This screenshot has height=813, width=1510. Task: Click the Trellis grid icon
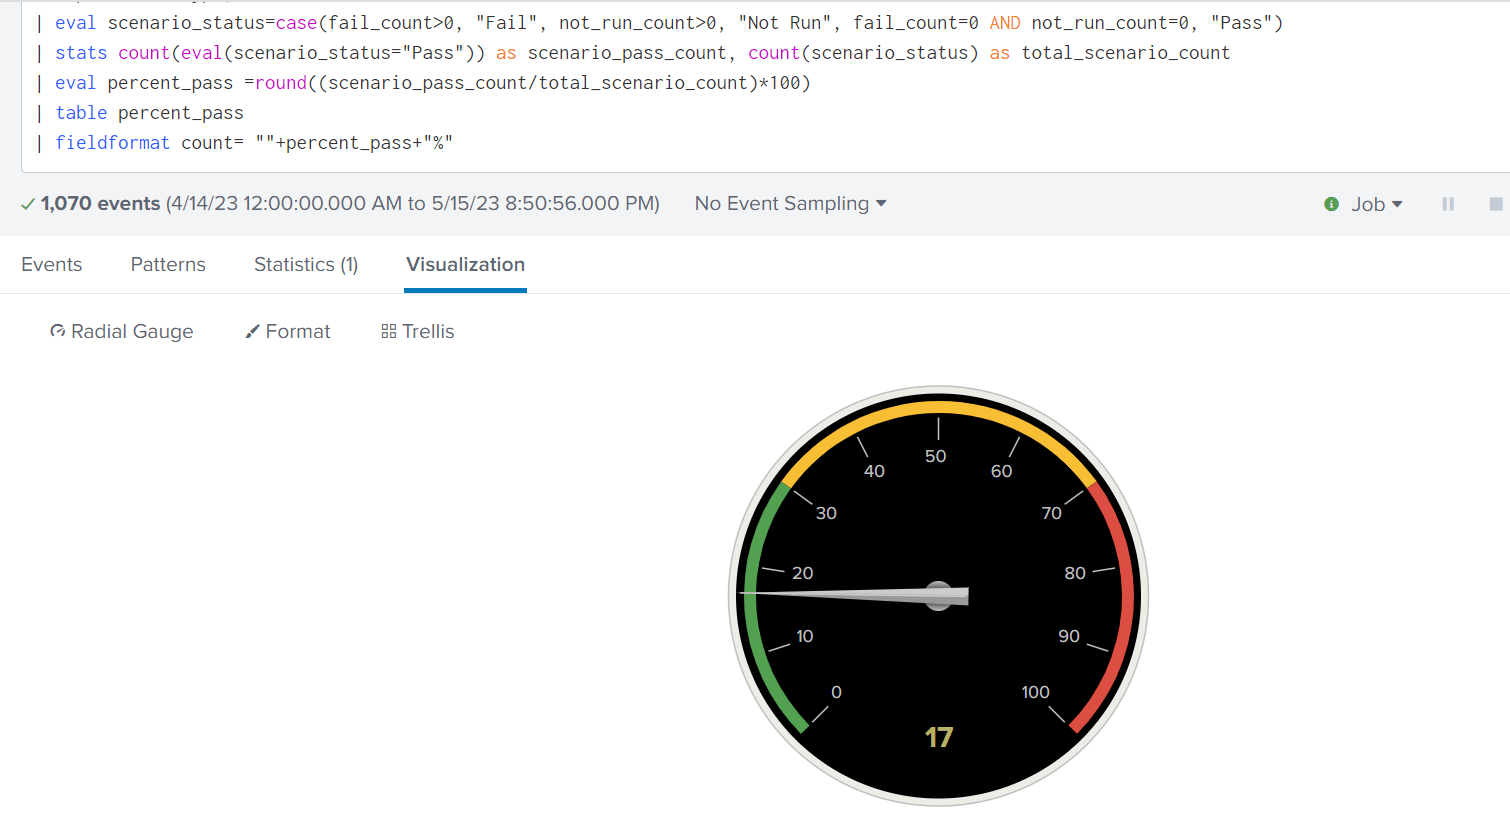tap(389, 330)
